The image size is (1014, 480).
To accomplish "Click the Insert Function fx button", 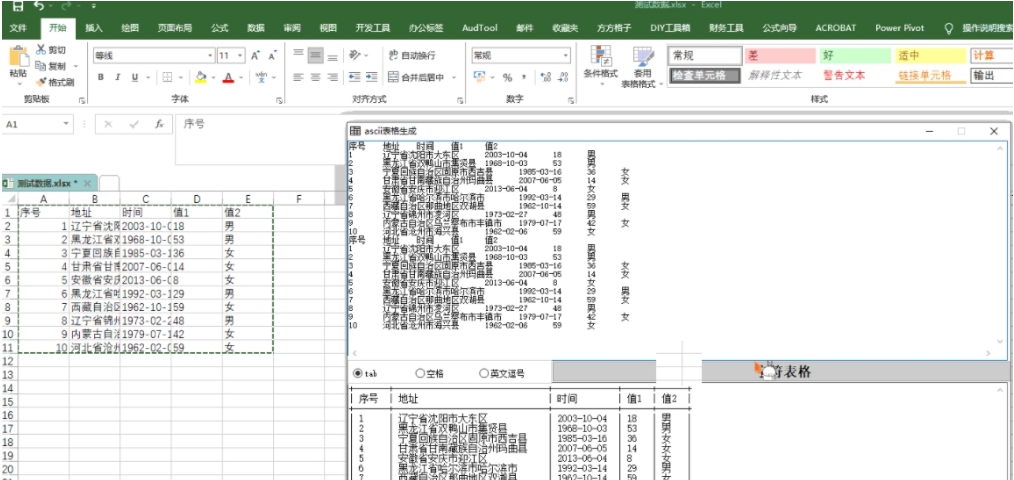I will (x=159, y=124).
